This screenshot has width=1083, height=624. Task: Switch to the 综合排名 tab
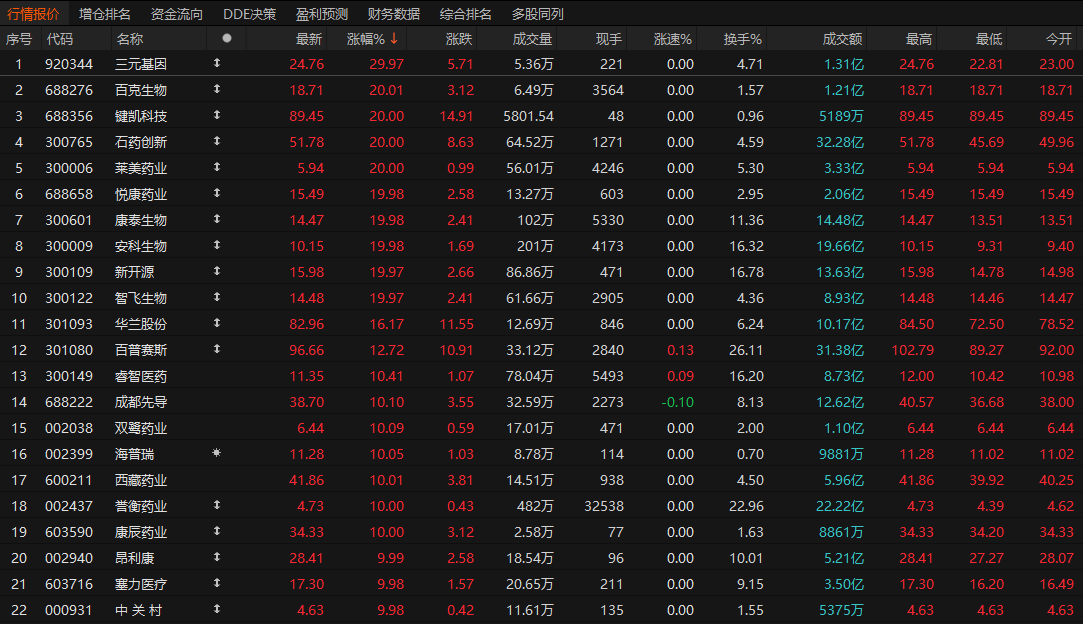coord(466,14)
